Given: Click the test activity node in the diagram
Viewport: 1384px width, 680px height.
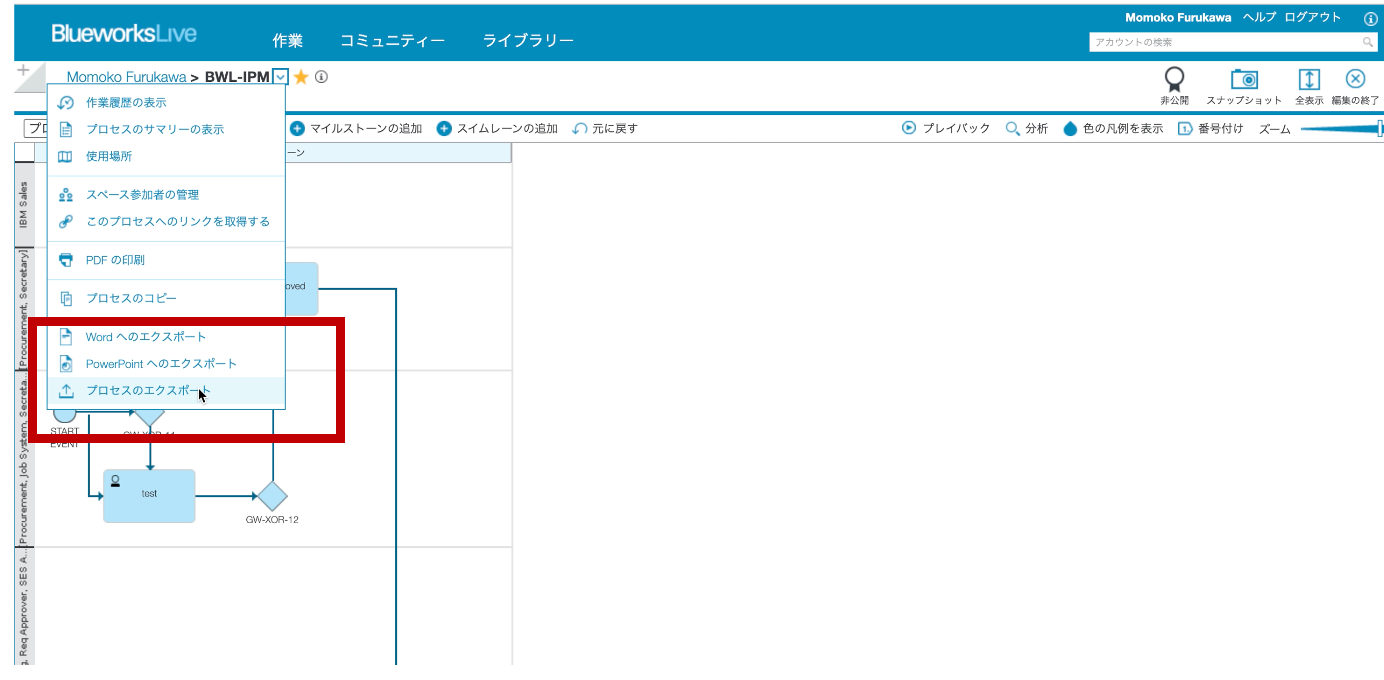Looking at the screenshot, I should [x=149, y=493].
